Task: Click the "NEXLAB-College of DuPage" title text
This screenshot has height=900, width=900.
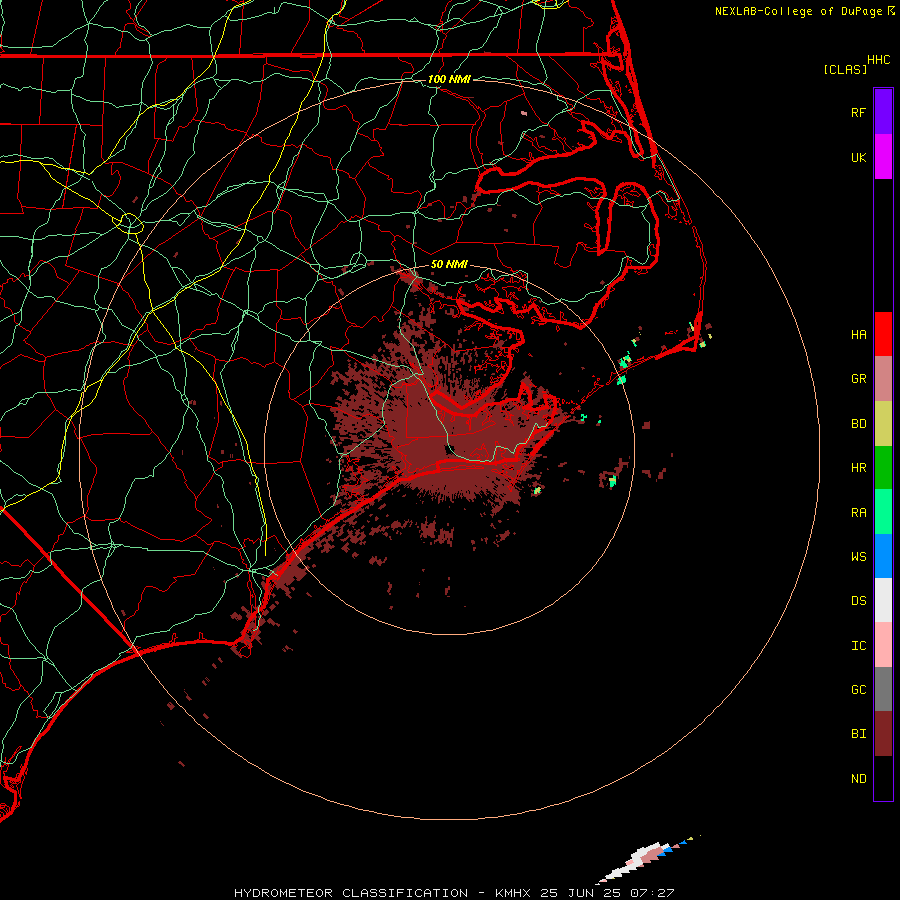Action: coord(798,11)
